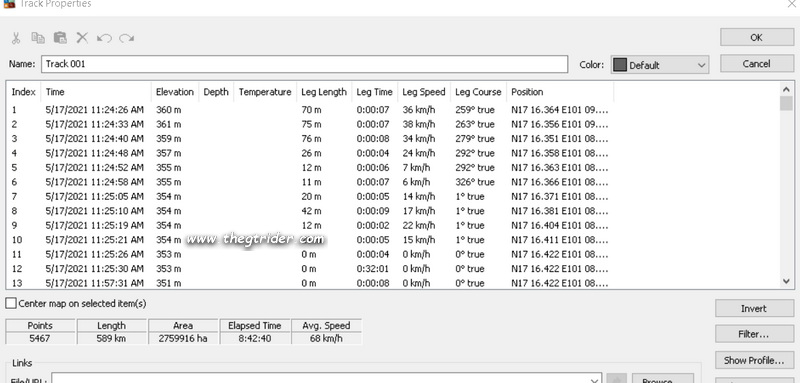Sort by the Elevation column header
Screen dimensions: 800x383
pos(175,92)
